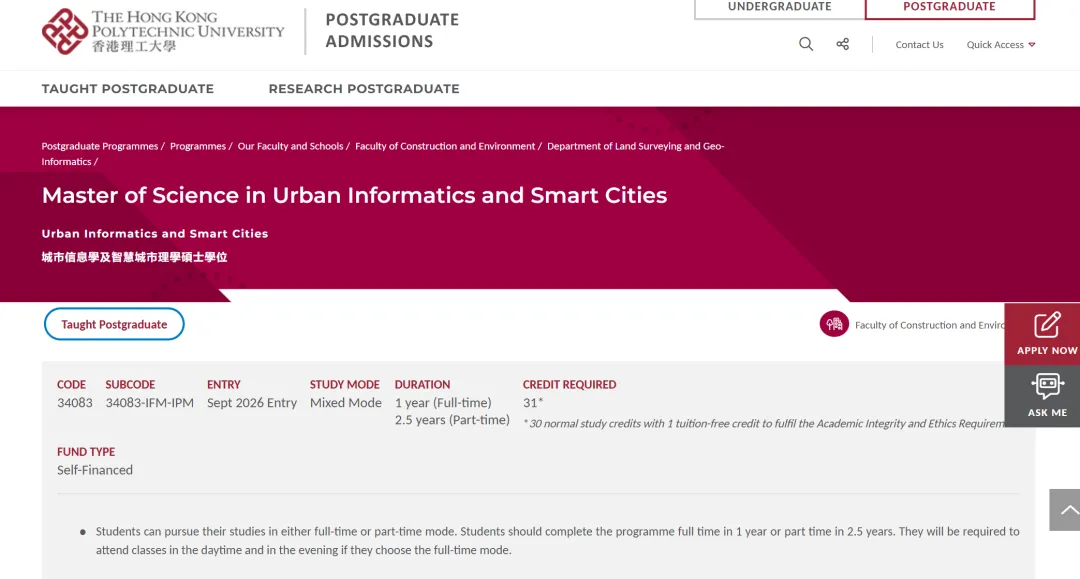Open Department of Land Surveying breadcrumb
The width and height of the screenshot is (1080, 579).
[635, 146]
